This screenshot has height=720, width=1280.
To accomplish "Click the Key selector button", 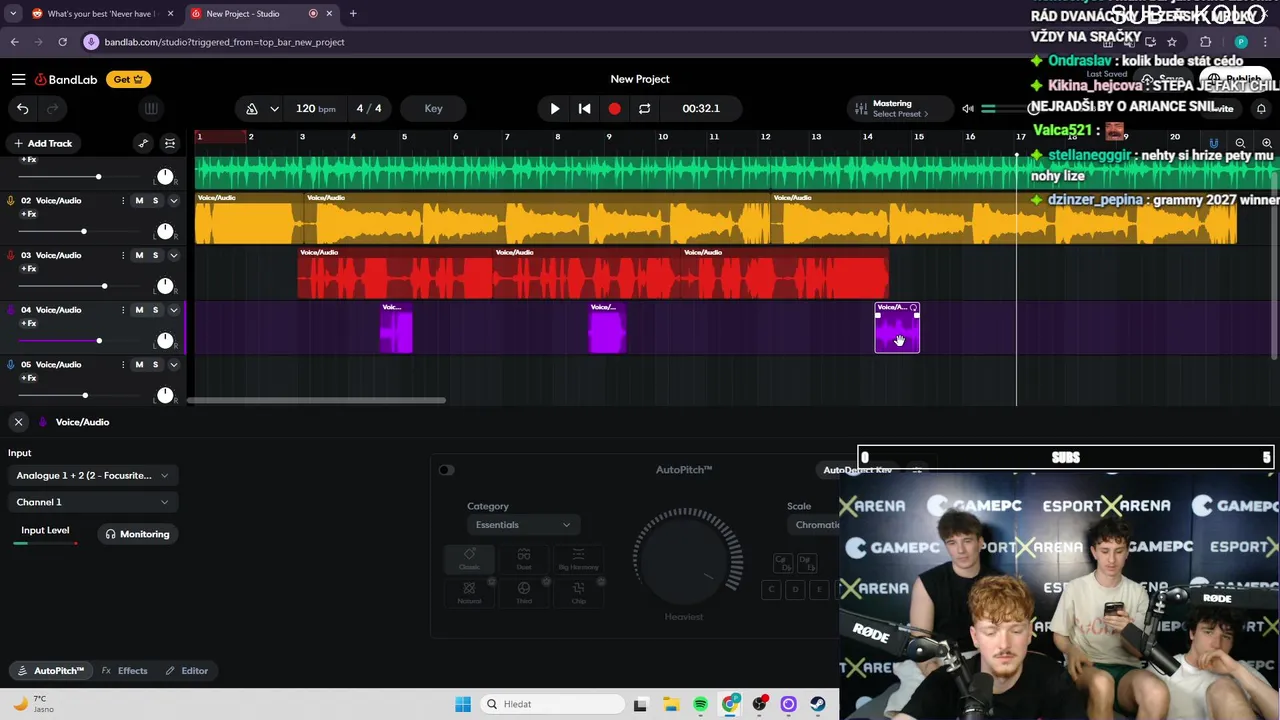I will tap(433, 108).
